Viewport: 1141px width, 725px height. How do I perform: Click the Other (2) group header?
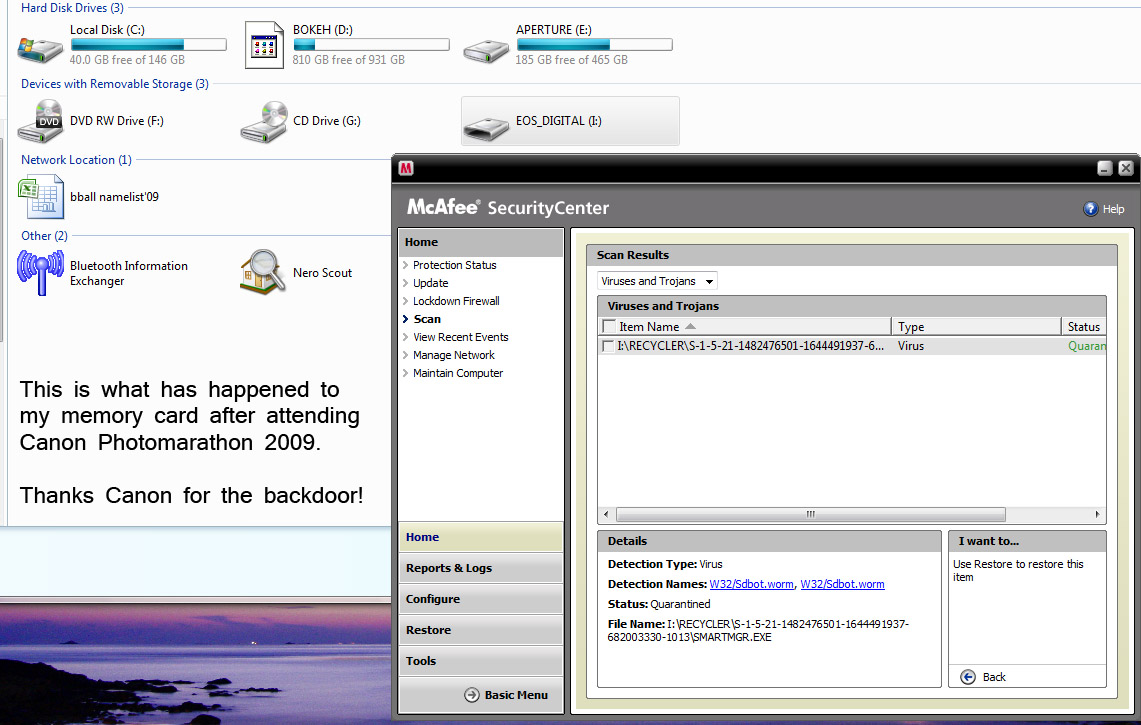(x=44, y=235)
